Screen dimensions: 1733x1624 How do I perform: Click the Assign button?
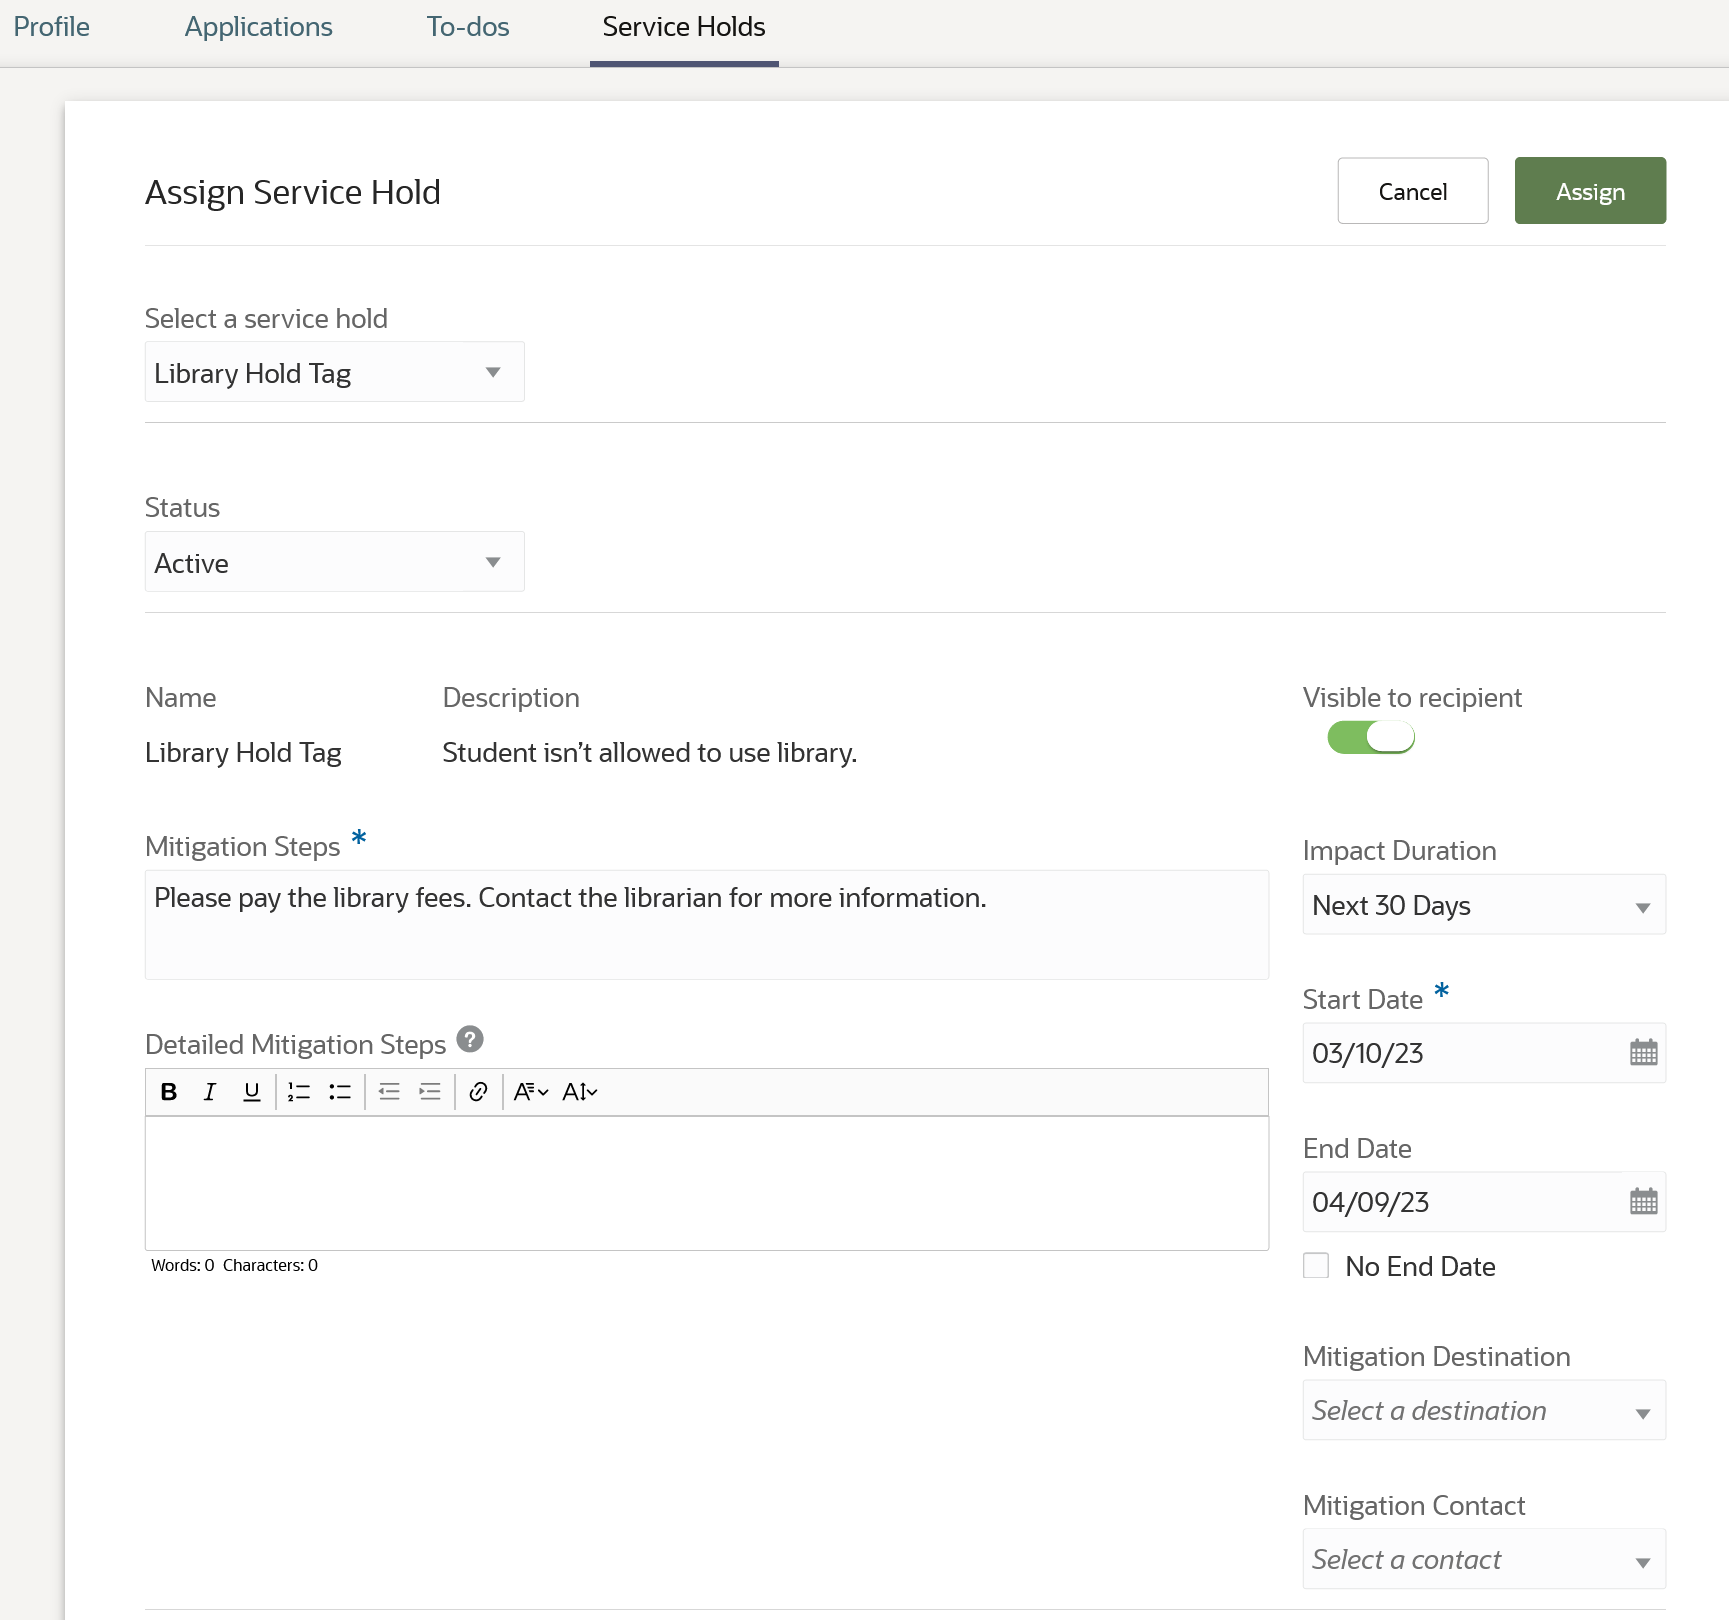tap(1589, 191)
